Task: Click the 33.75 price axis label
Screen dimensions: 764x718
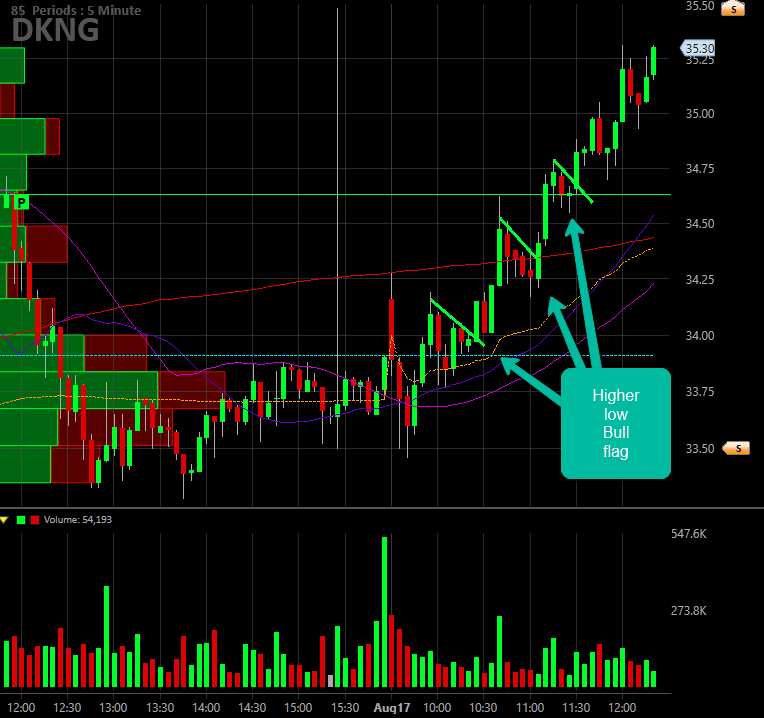Action: [x=700, y=392]
